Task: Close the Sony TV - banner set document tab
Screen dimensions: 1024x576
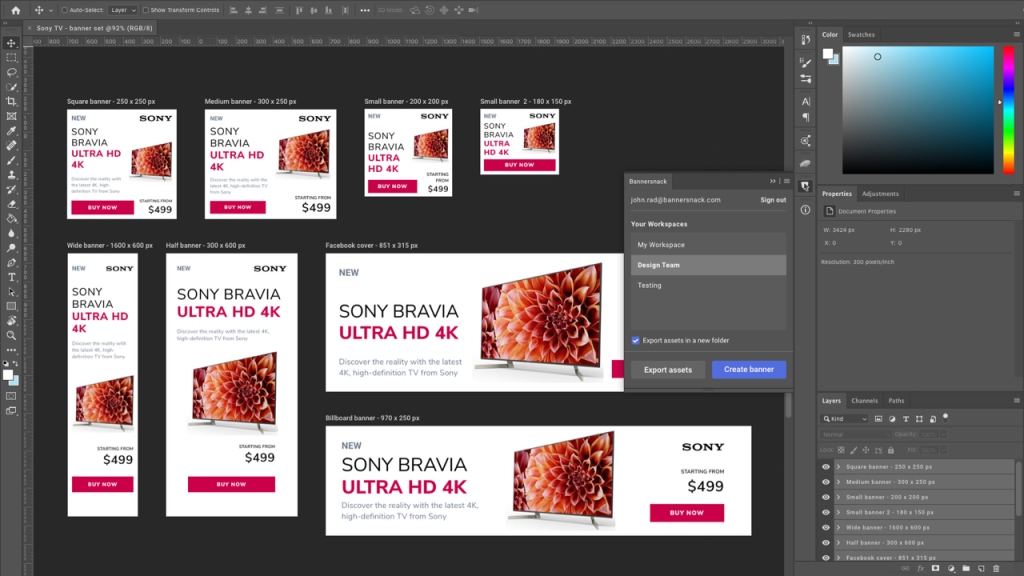Action: [29, 28]
